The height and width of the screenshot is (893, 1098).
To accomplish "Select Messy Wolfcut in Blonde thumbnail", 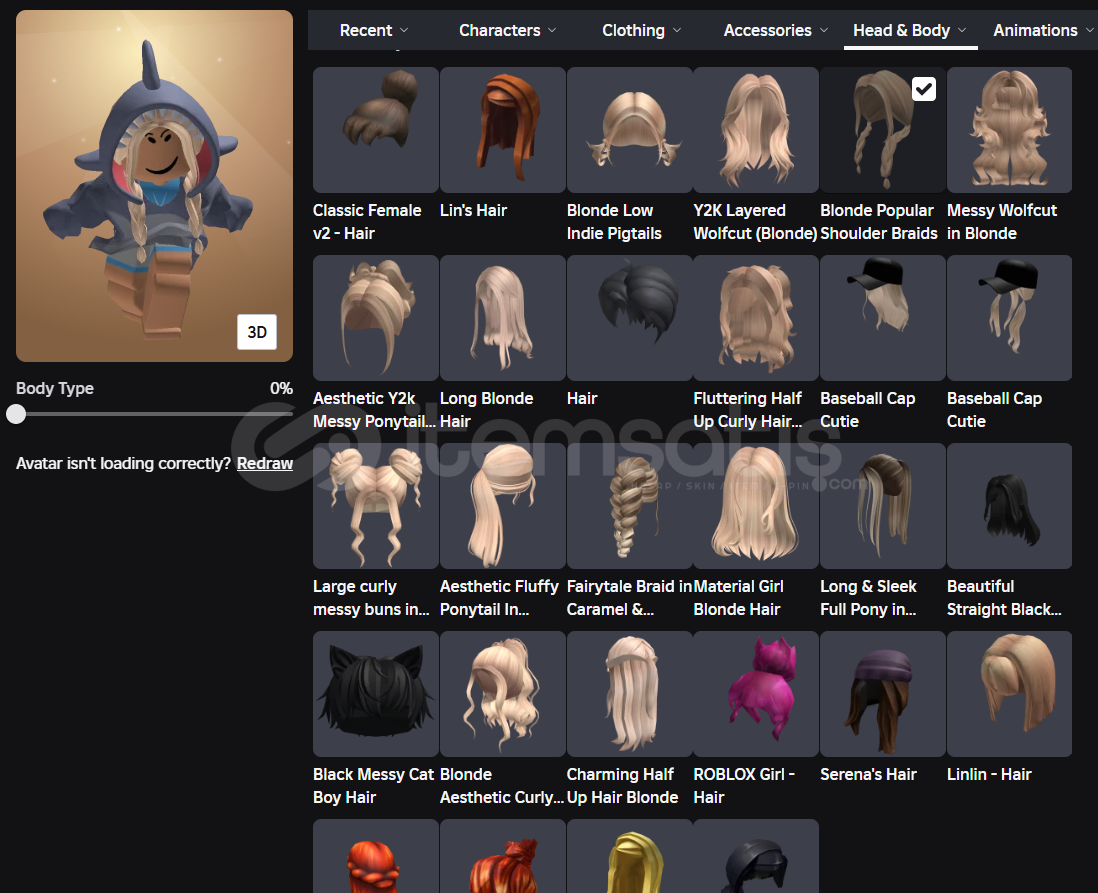I will [1009, 130].
